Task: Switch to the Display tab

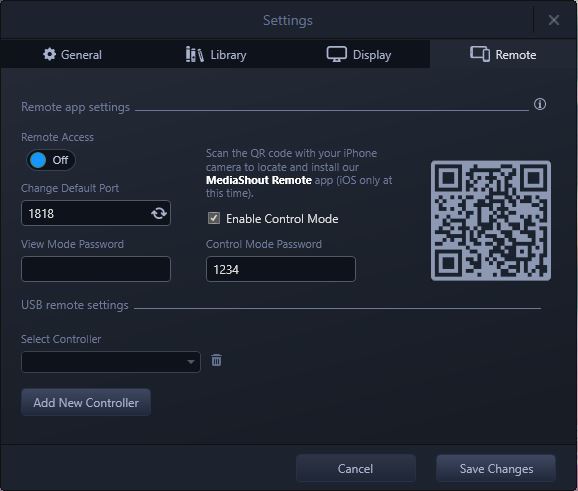Action: pyautogui.click(x=358, y=55)
